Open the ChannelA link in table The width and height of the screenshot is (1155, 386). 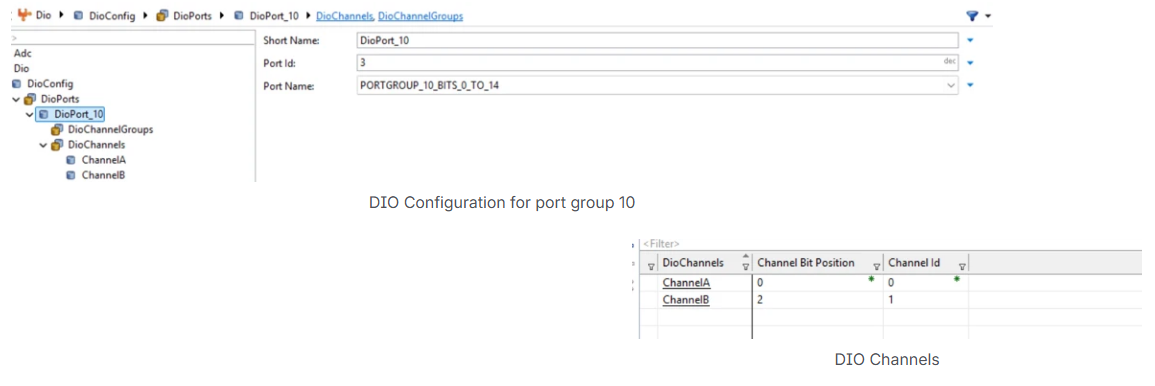point(686,283)
